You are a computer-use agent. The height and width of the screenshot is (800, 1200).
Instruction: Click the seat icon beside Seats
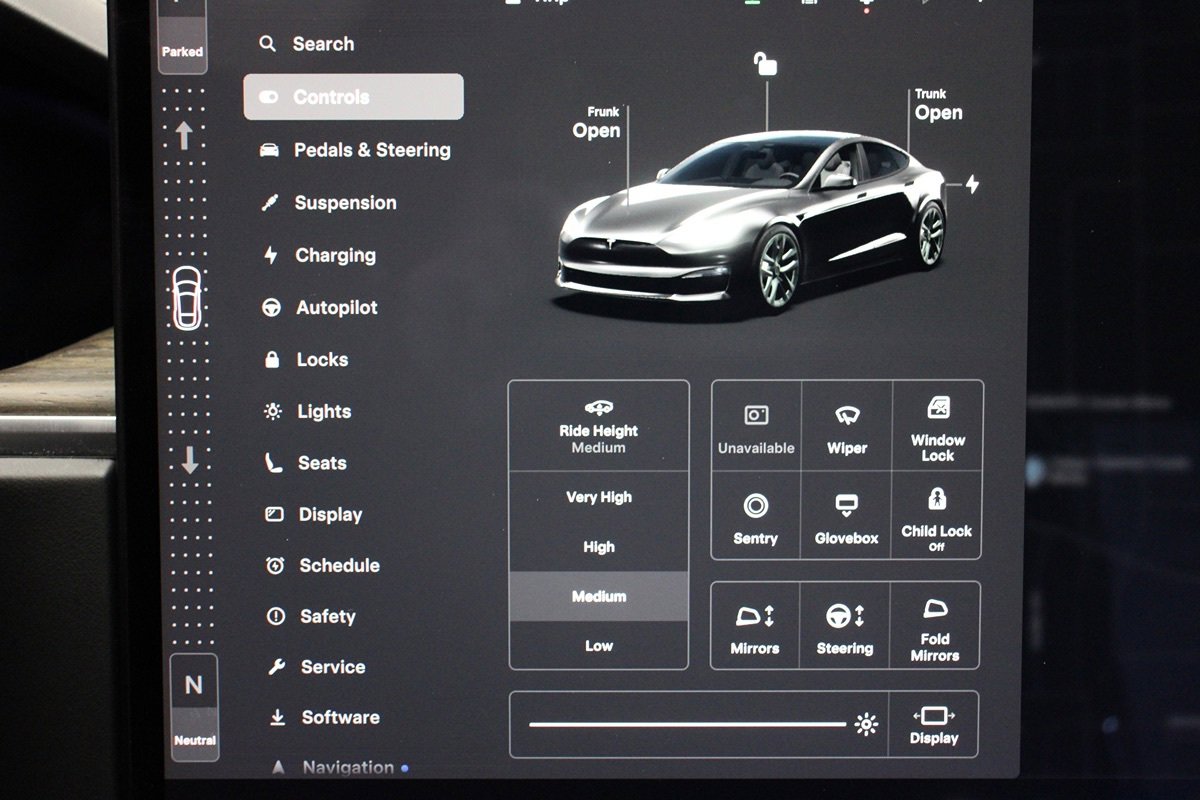pyautogui.click(x=273, y=463)
